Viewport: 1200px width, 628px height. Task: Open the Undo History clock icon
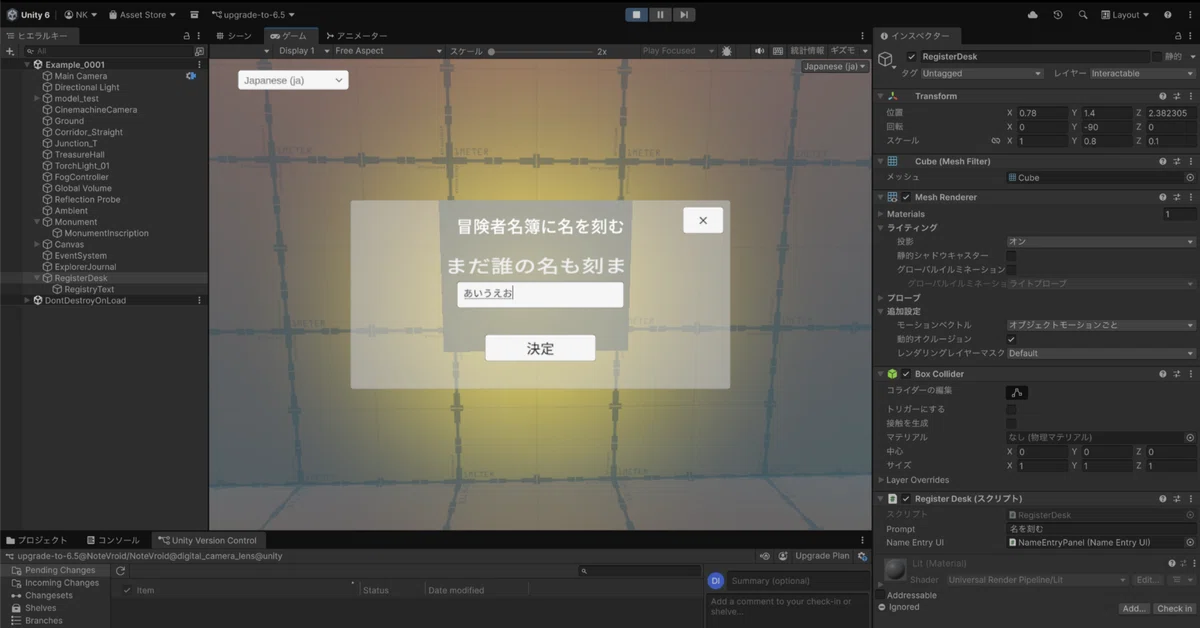[1058, 15]
